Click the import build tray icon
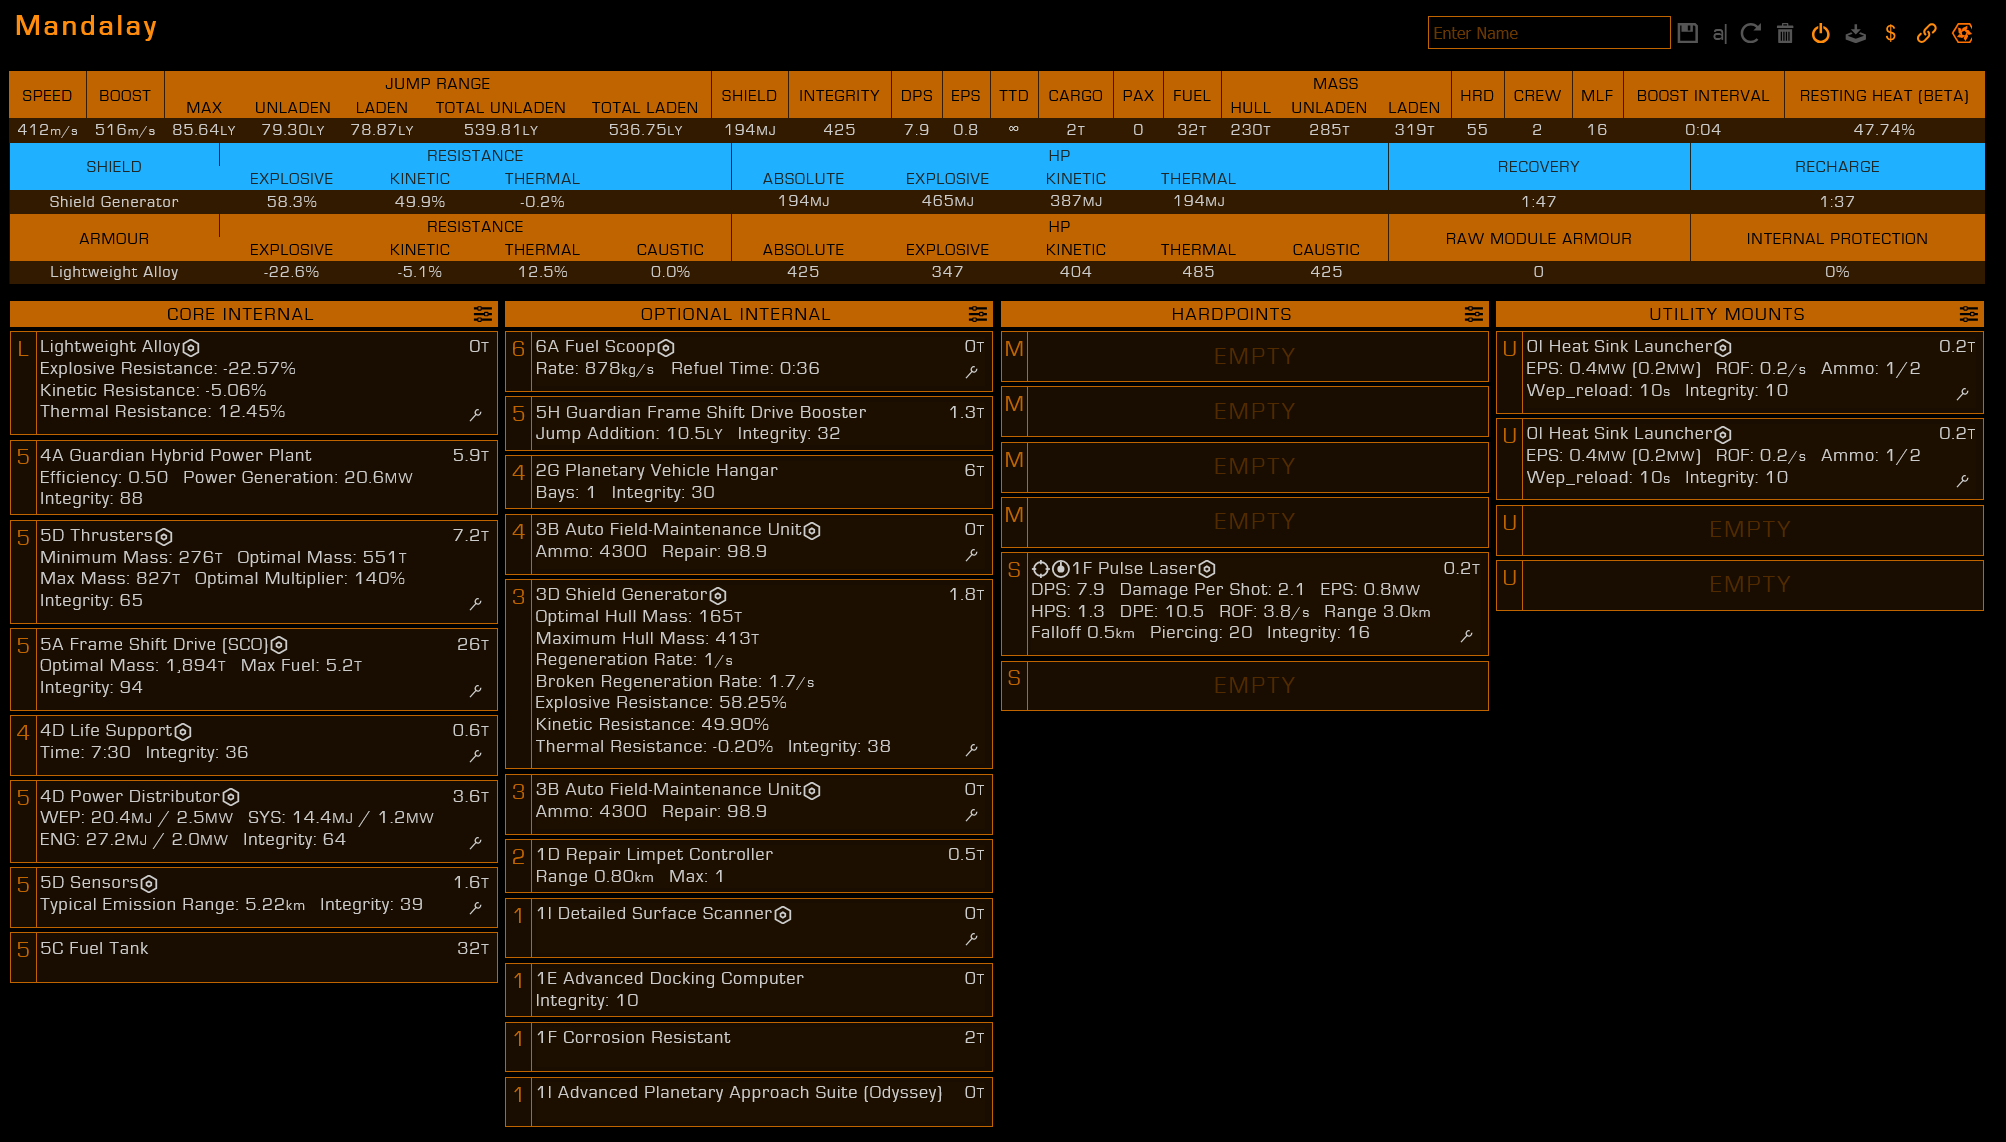This screenshot has width=2006, height=1142. pos(1856,33)
